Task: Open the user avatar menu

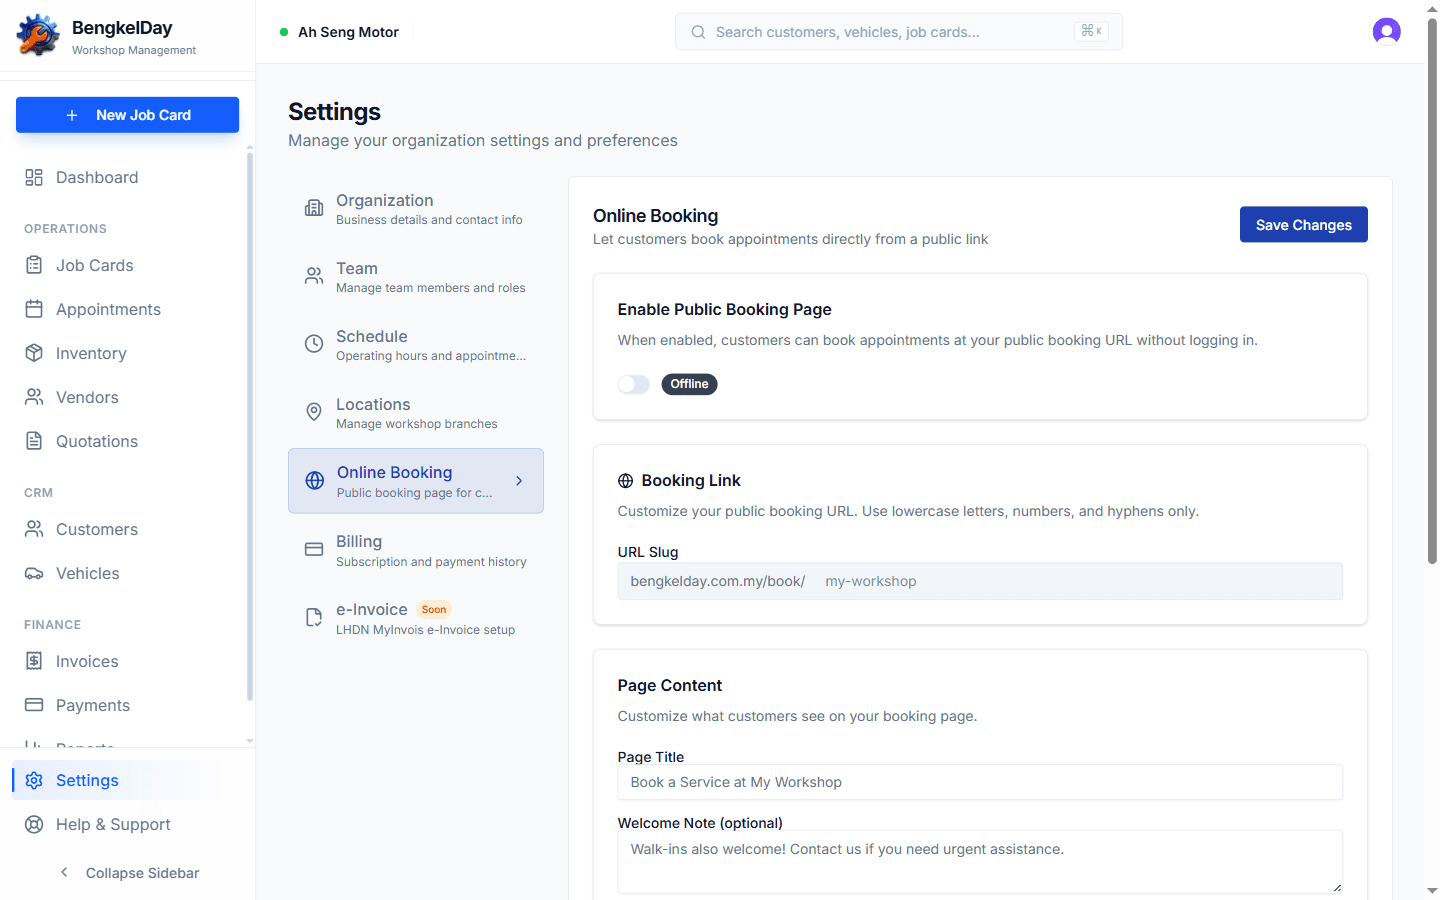Action: click(x=1387, y=32)
